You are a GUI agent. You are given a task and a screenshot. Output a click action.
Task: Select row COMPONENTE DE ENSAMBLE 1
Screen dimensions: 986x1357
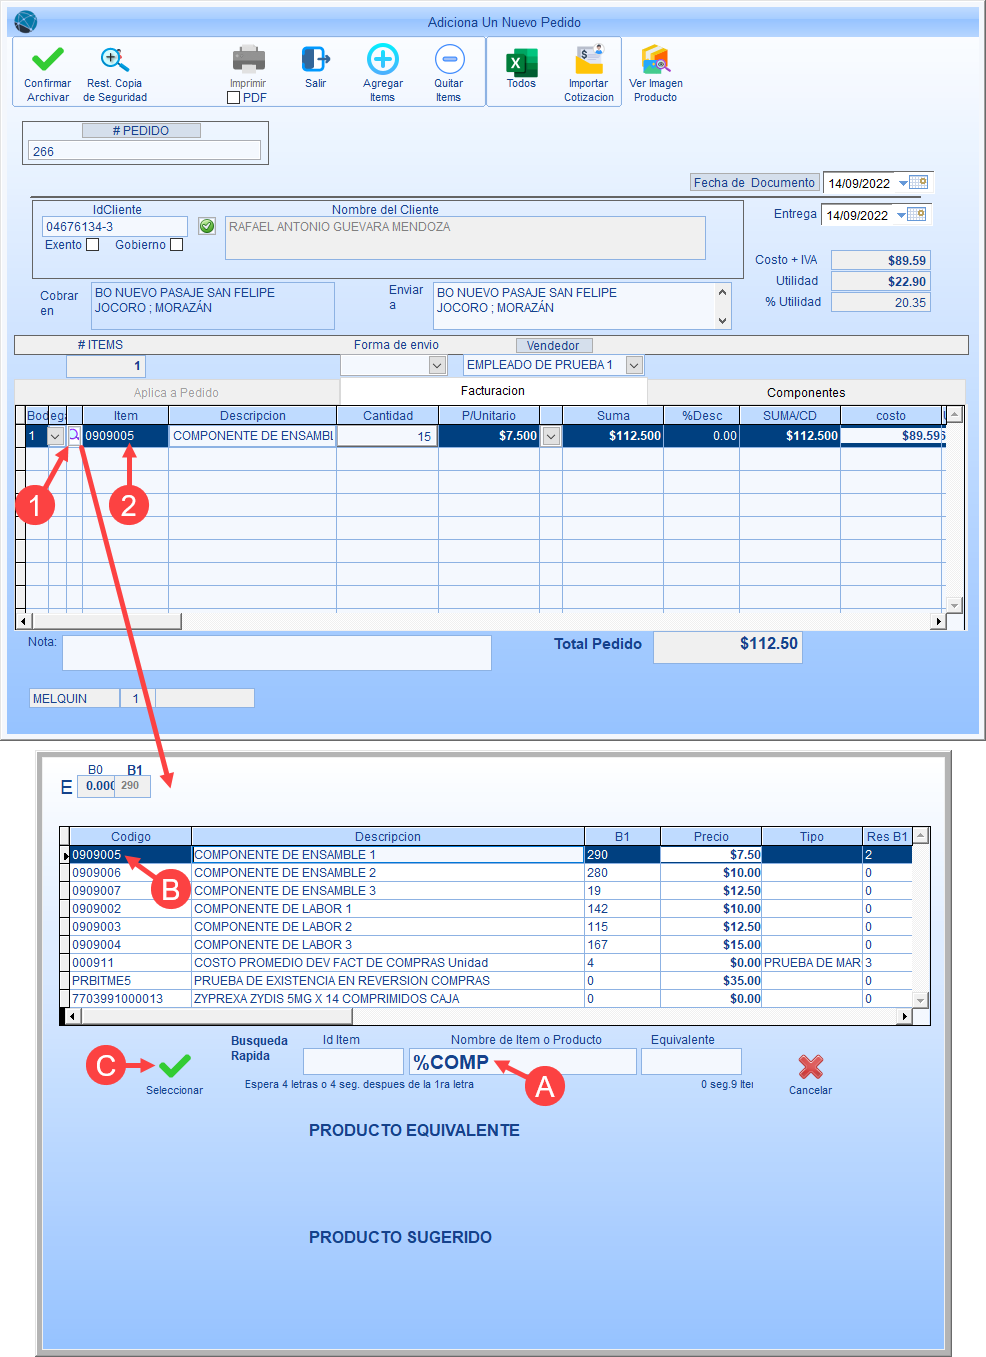(485, 855)
